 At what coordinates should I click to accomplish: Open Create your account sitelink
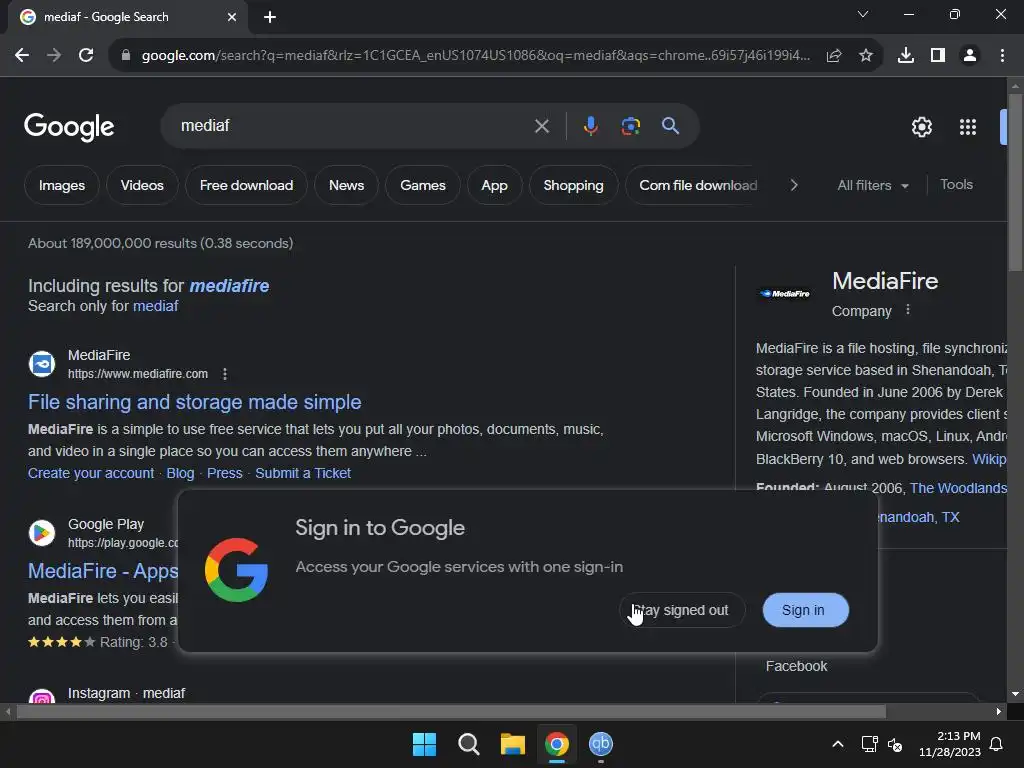coord(91,473)
